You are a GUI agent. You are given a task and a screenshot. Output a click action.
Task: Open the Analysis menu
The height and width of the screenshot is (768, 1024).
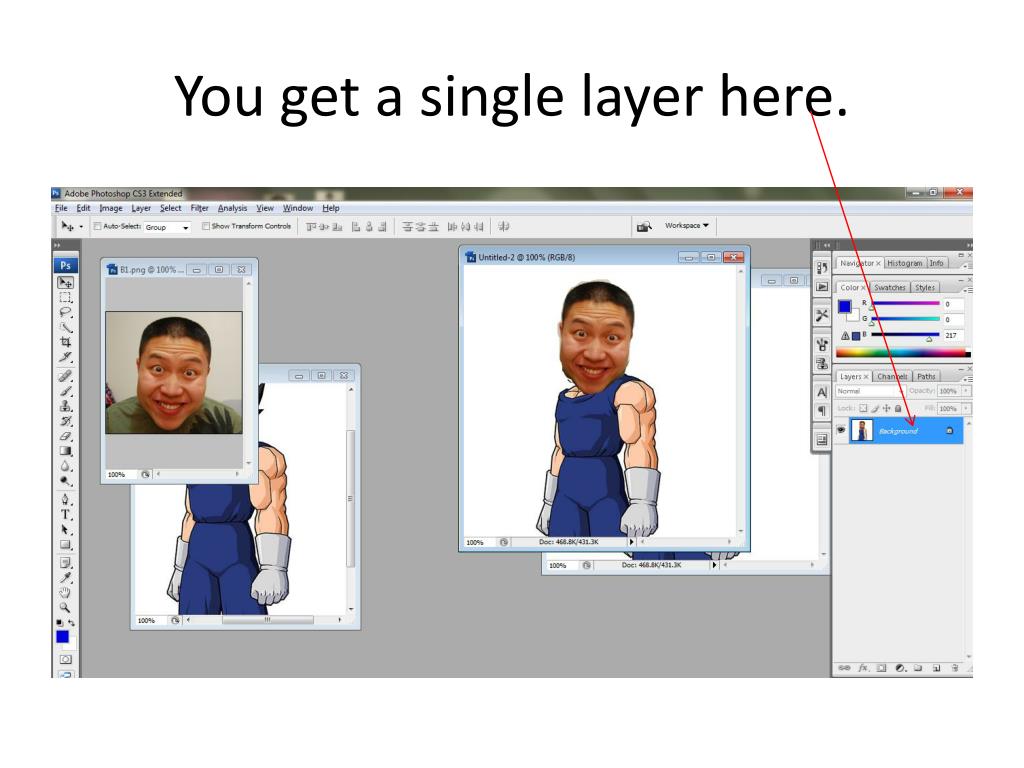[232, 208]
